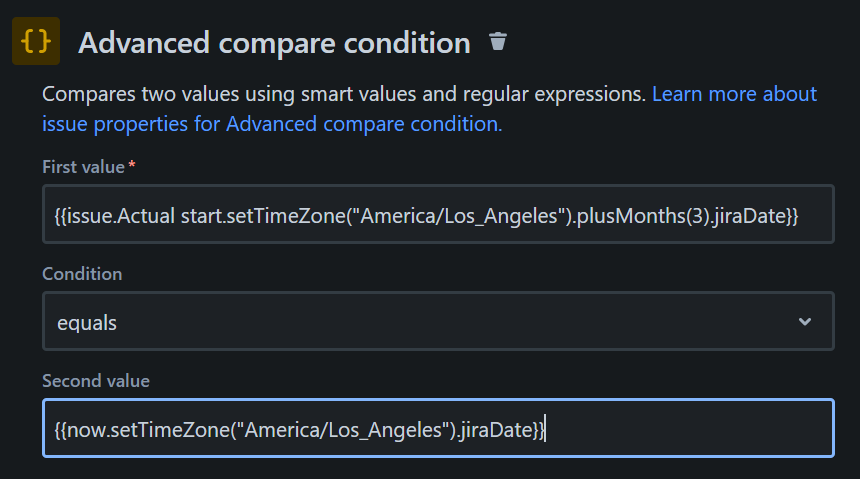
Task: Click 'now.setTimeZone' in the Second value field
Action: (x=134, y=429)
